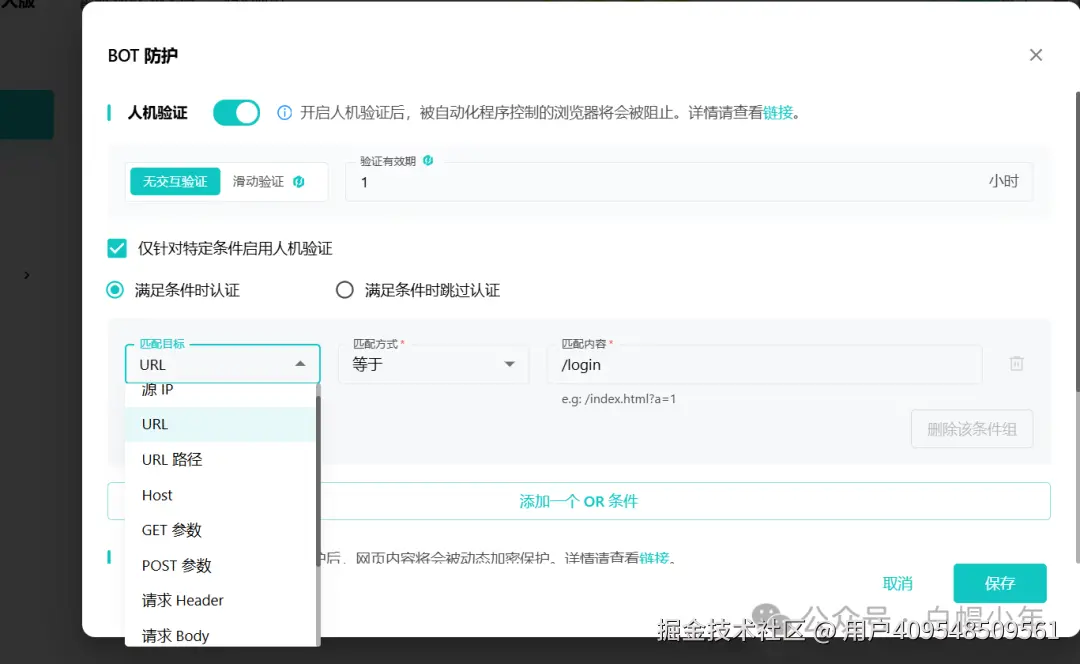
Task: Choose 请求Header from the dropdown options
Action: (181, 600)
